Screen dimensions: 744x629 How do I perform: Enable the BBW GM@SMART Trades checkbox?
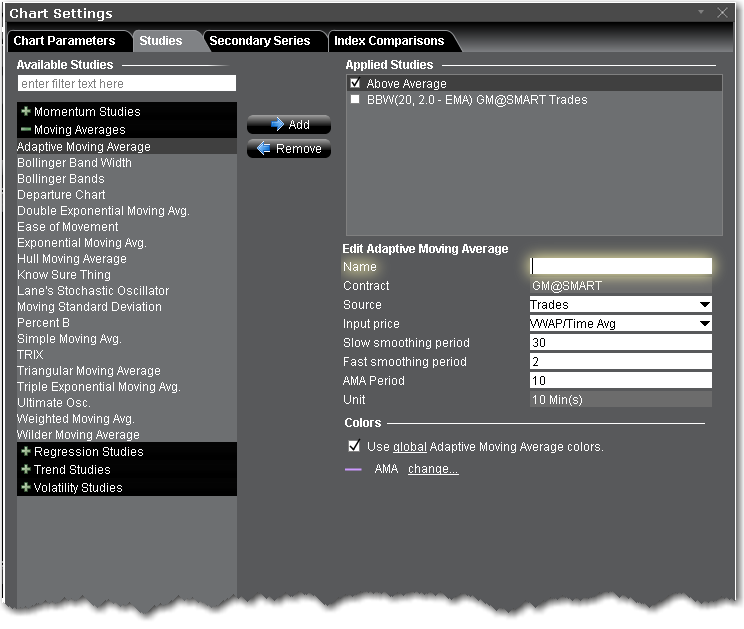point(355,100)
